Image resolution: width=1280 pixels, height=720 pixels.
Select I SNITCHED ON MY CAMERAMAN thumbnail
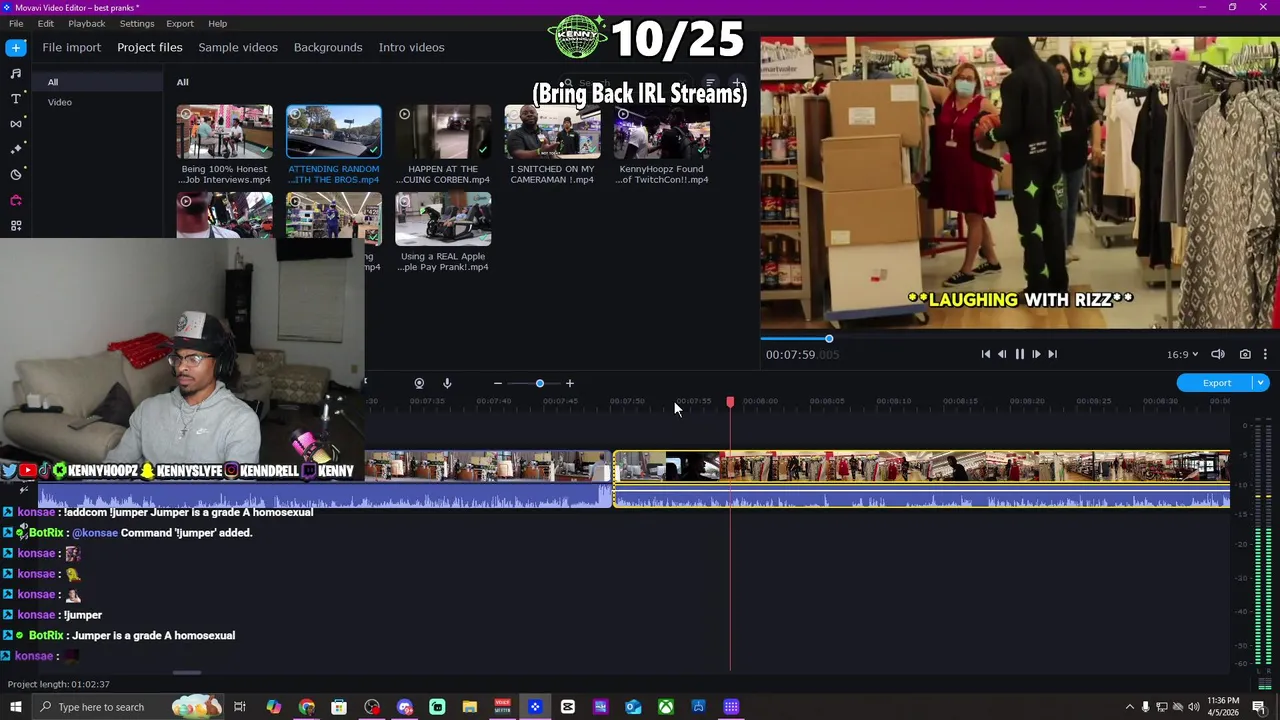tap(552, 132)
